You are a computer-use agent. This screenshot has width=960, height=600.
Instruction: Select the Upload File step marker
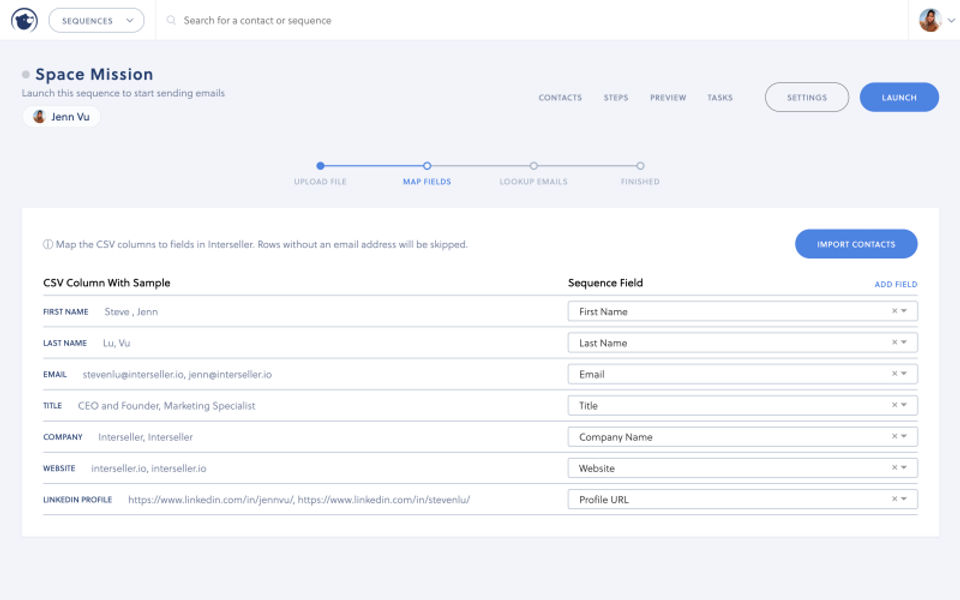click(x=320, y=165)
